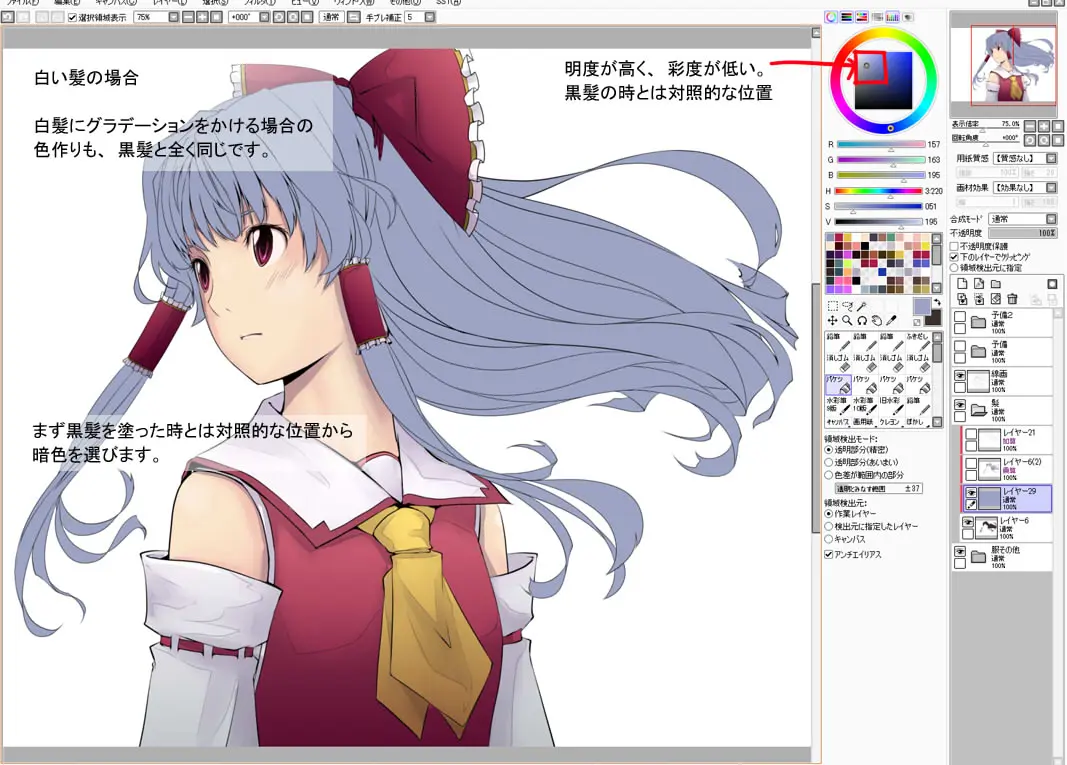The height and width of the screenshot is (765, 1067).
Task: Click the 通常 mode button in toolbar
Action: click(331, 17)
